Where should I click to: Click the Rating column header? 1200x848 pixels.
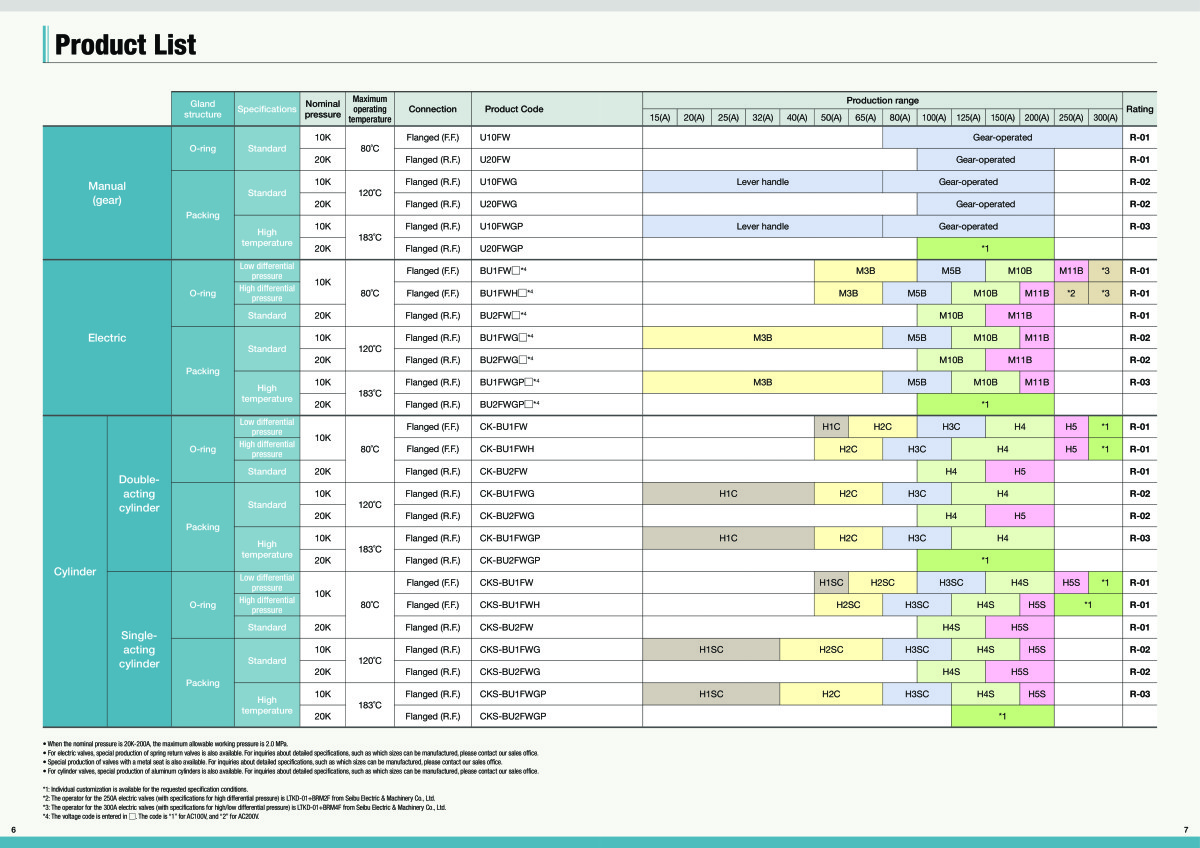(1139, 109)
